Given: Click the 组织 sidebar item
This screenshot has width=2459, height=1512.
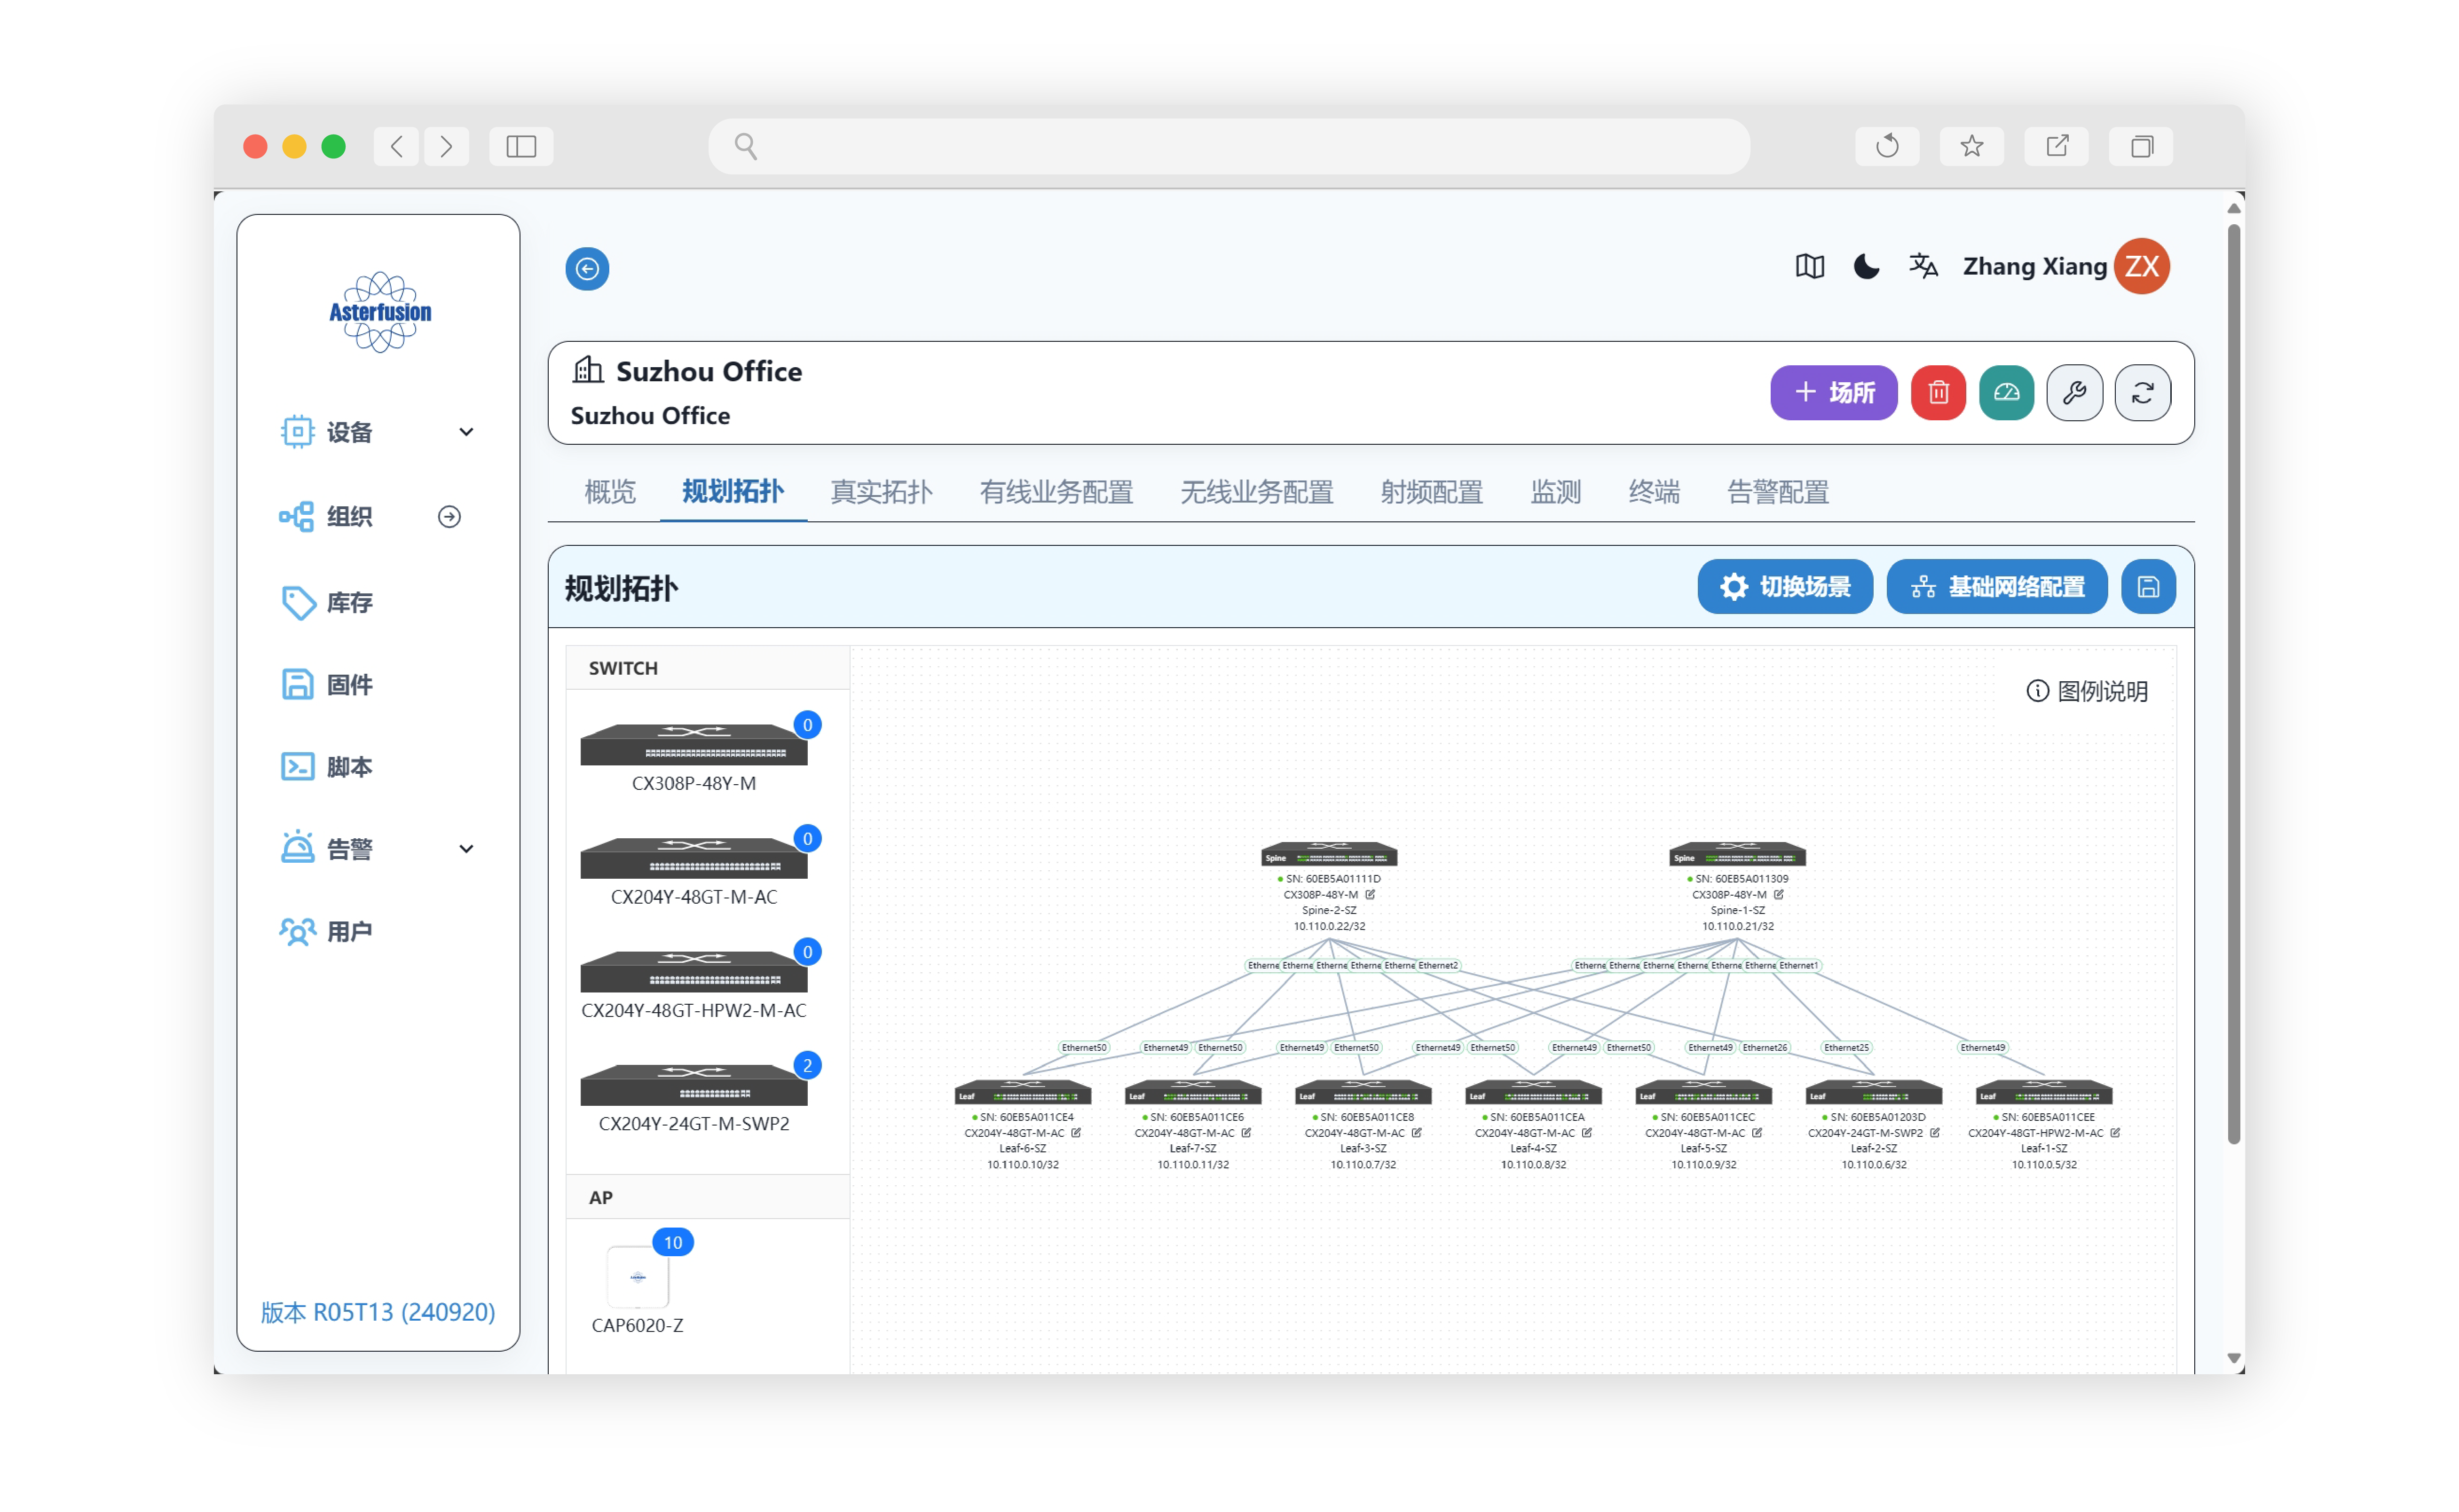Looking at the screenshot, I should (x=326, y=516).
